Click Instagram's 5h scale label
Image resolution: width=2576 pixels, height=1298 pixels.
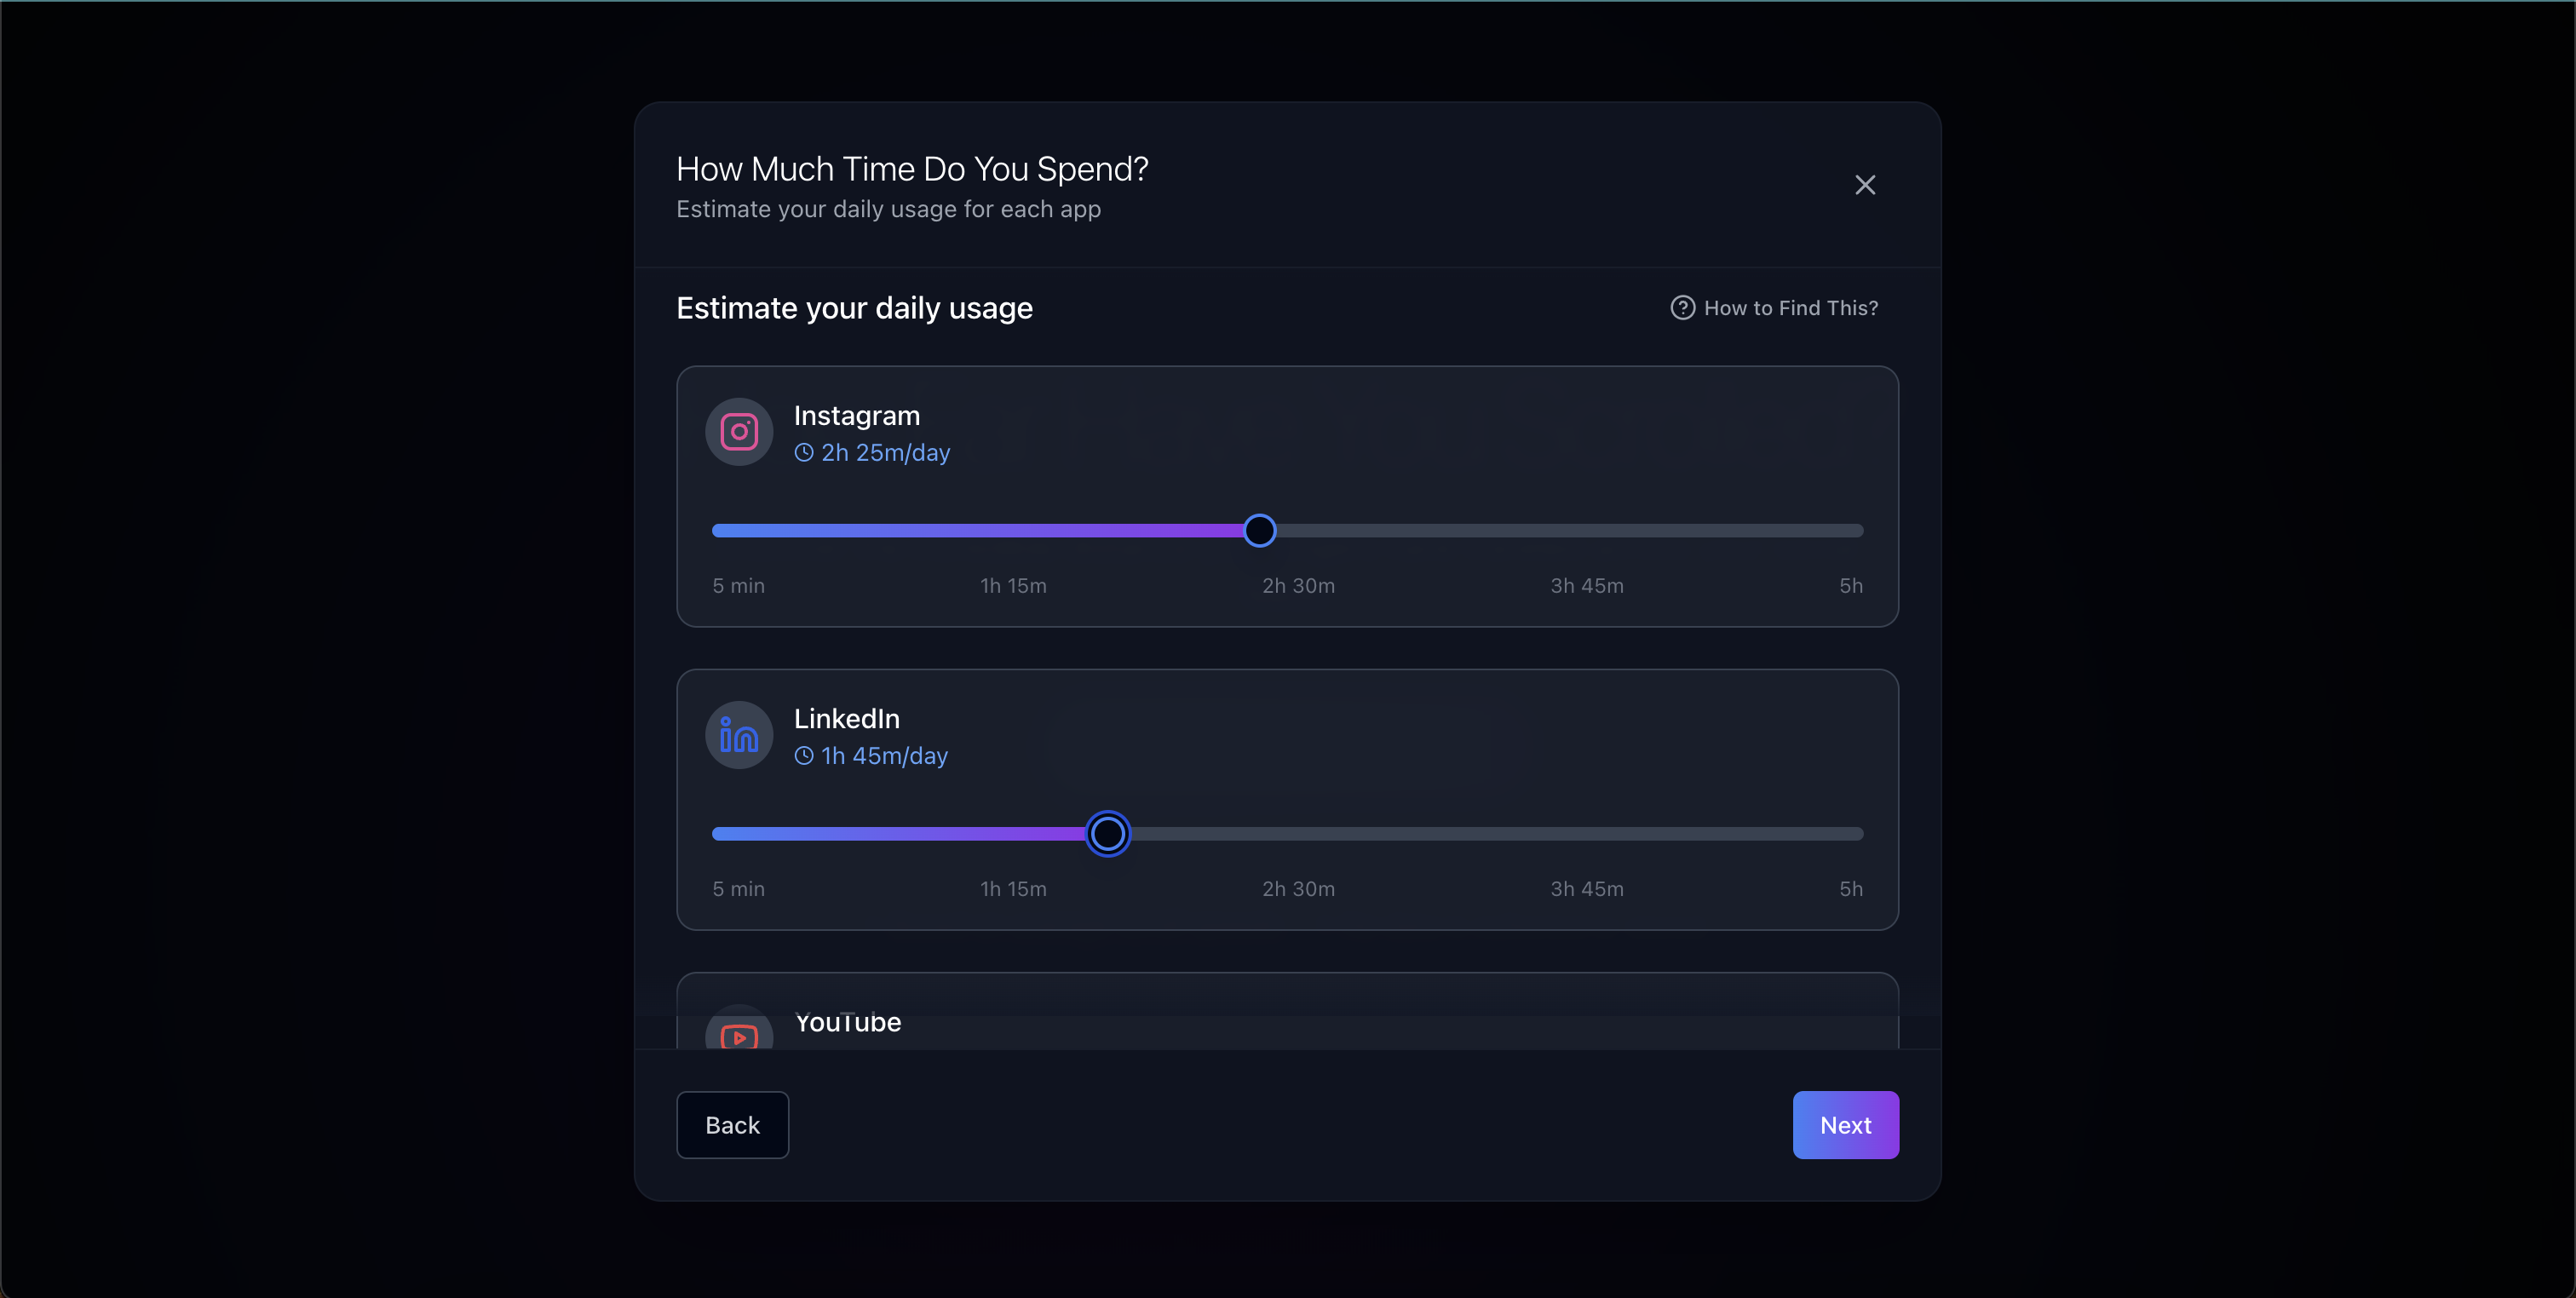1851,586
